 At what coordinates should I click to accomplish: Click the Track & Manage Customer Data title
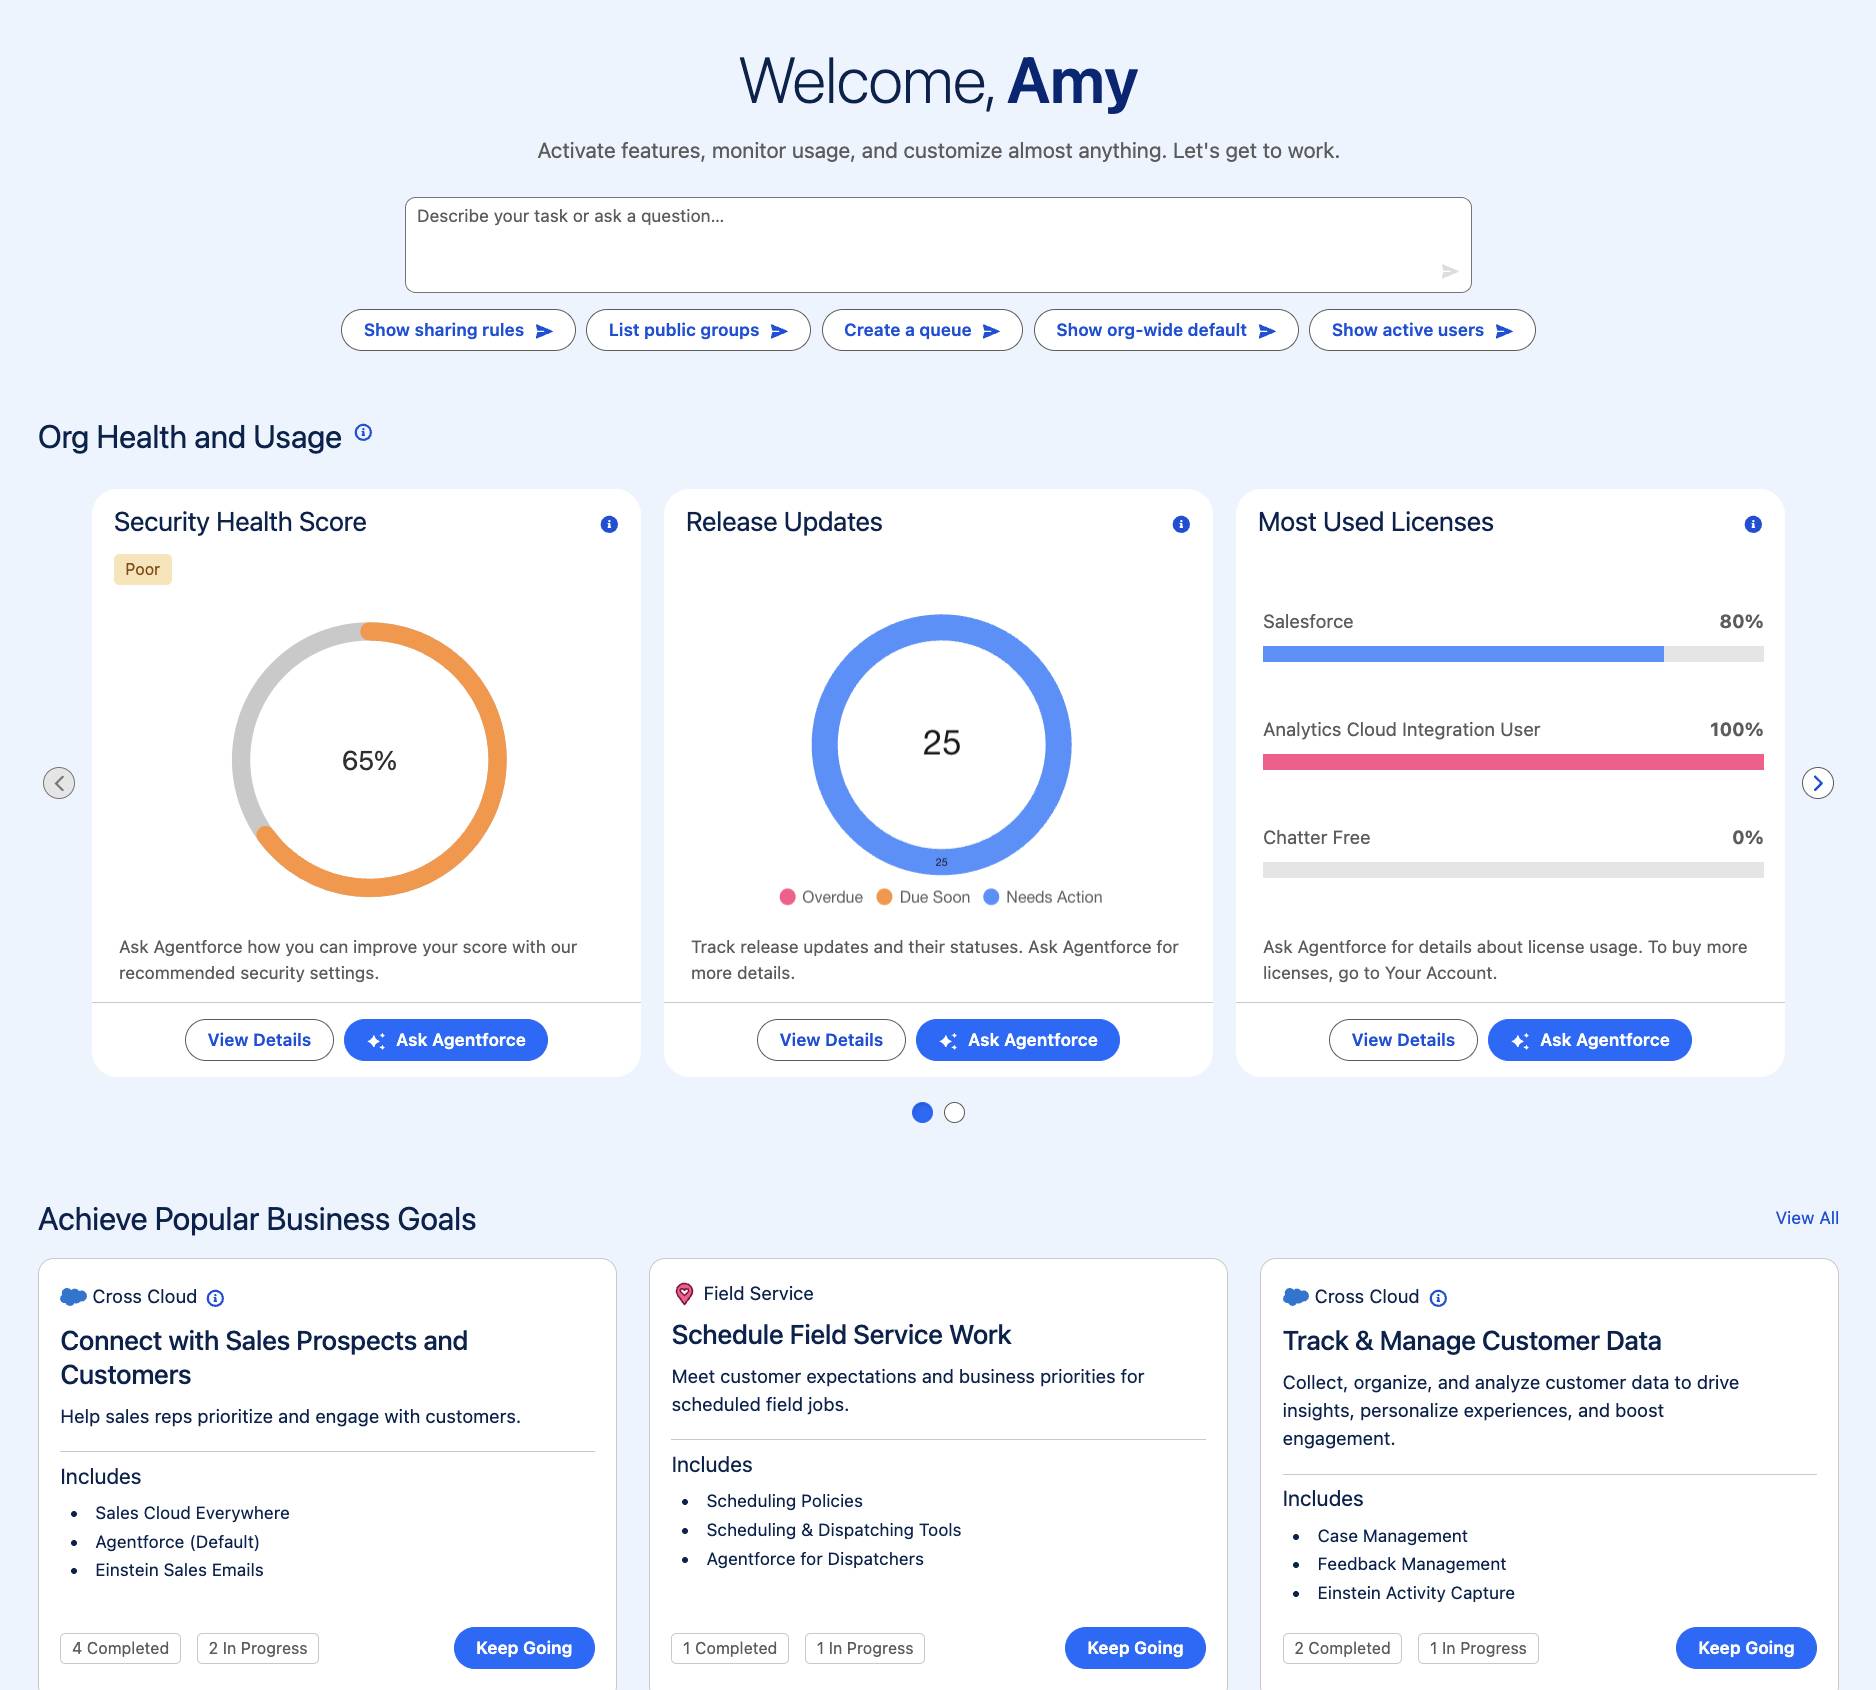coord(1472,1341)
